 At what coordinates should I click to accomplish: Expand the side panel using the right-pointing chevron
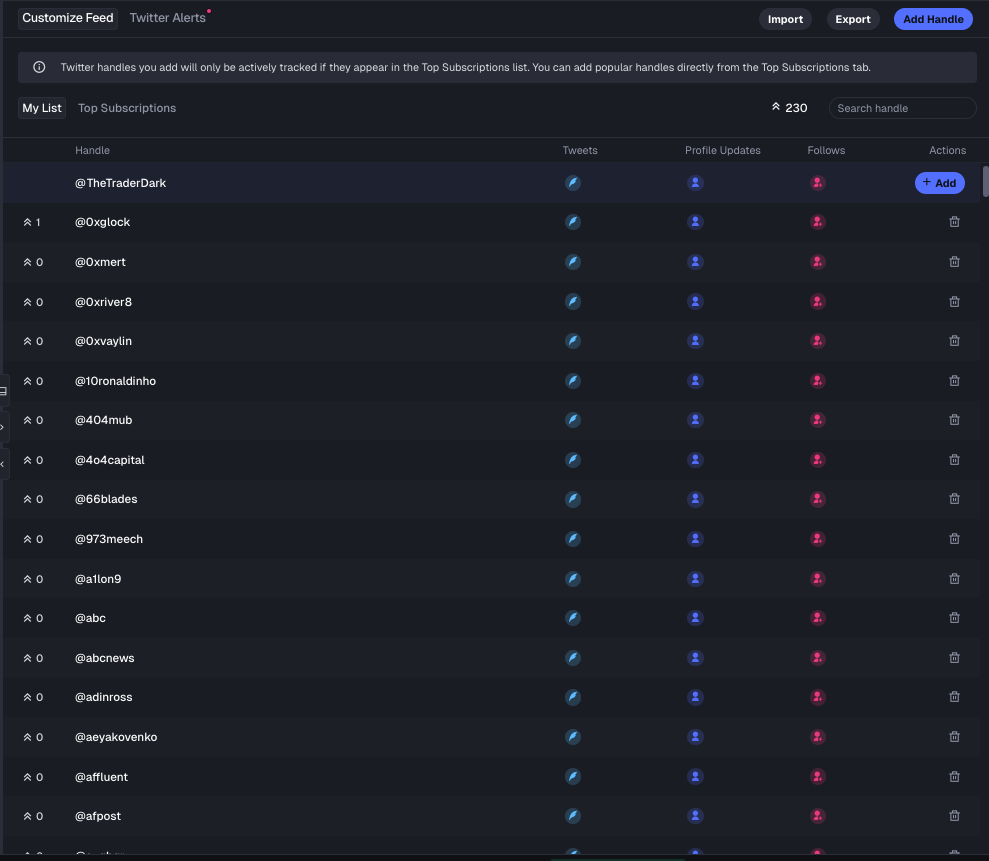click(3, 427)
